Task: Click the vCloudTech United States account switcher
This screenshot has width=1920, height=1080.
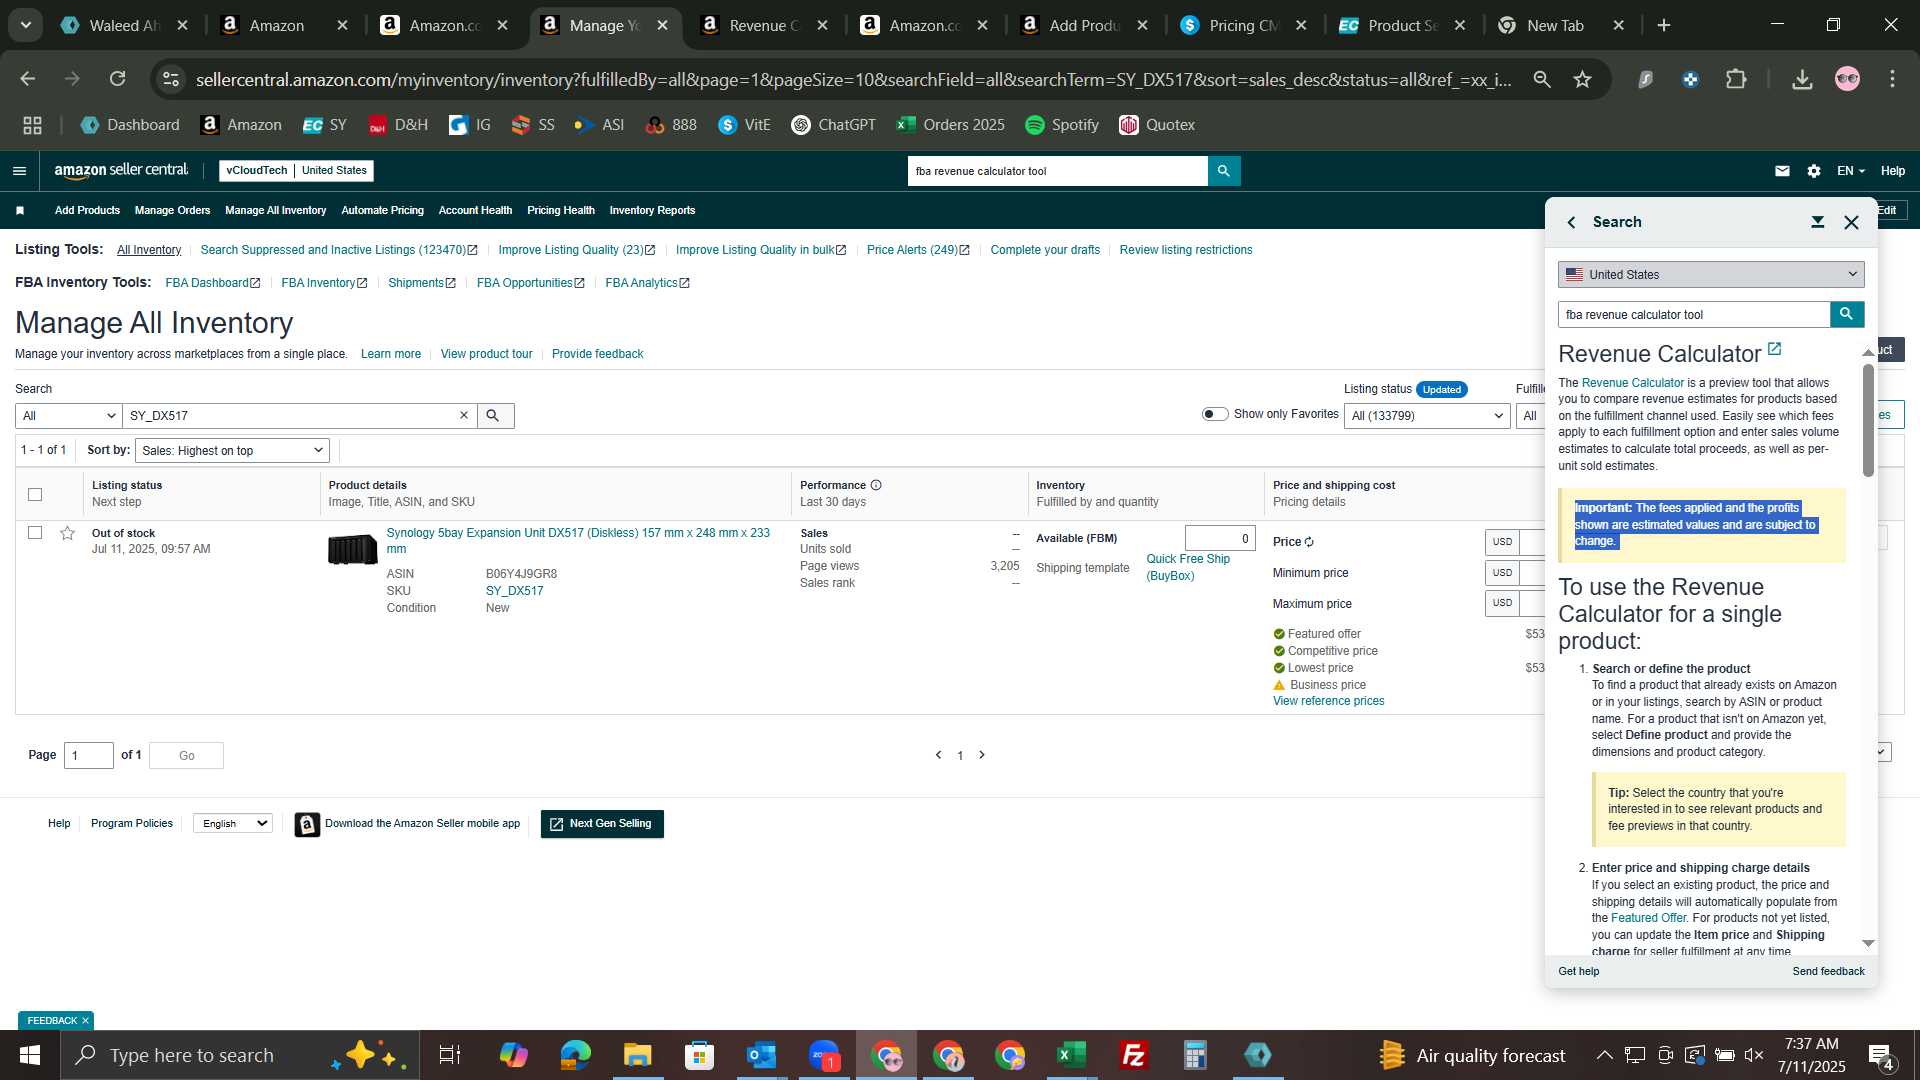Action: coord(296,171)
